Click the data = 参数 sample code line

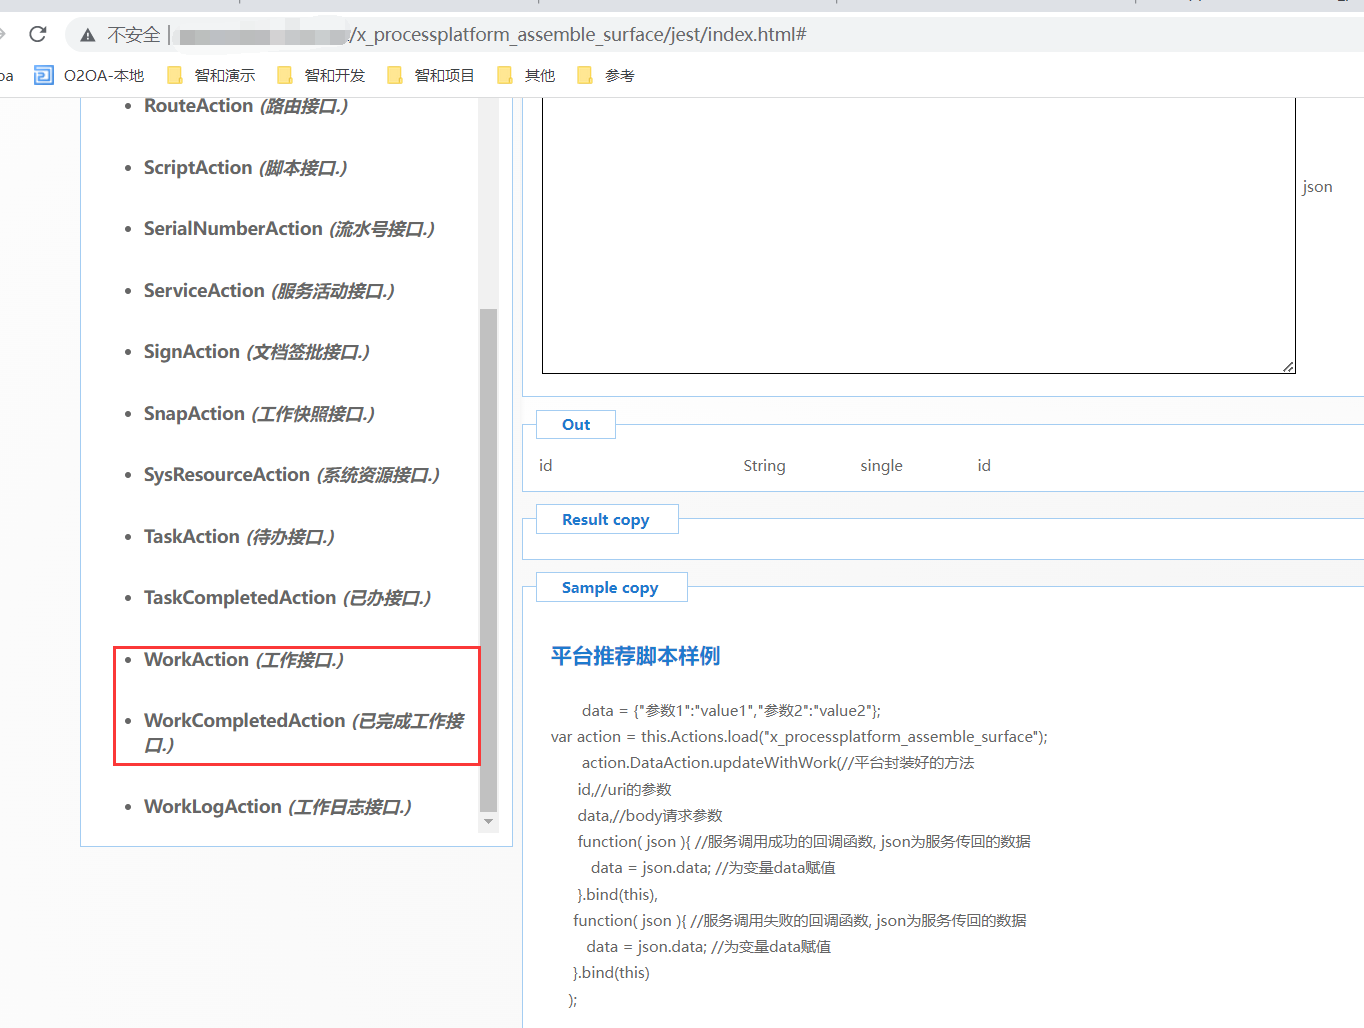tap(731, 711)
